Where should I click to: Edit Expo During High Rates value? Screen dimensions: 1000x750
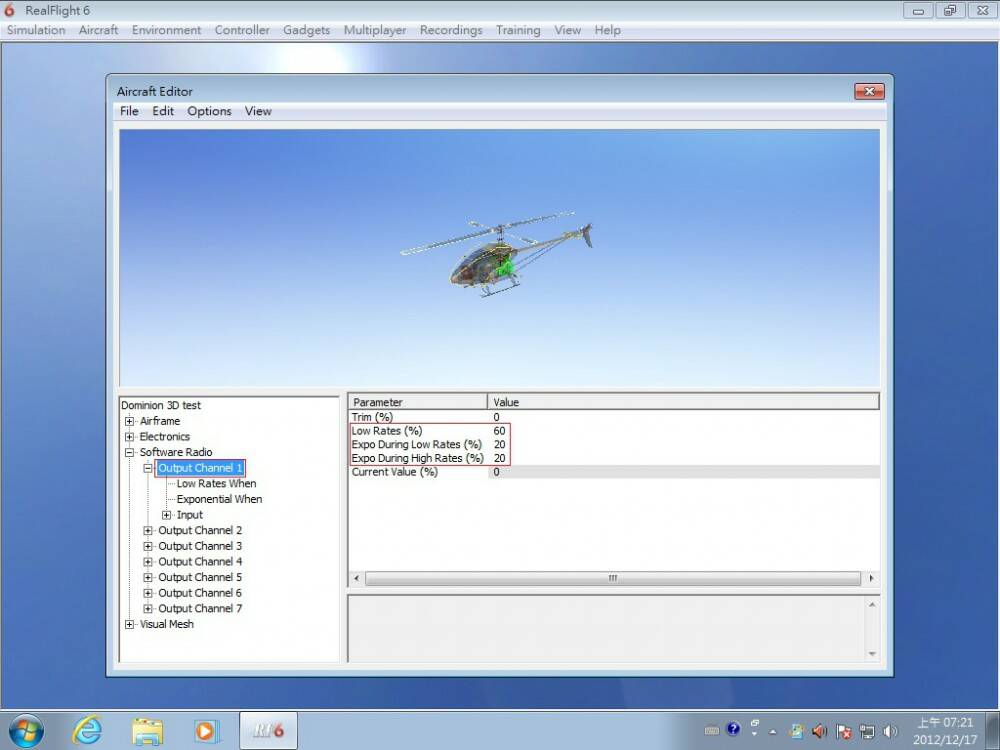point(499,459)
